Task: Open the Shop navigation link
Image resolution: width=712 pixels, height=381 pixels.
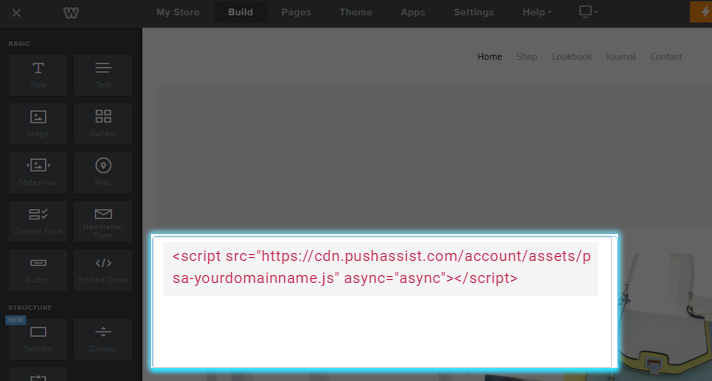Action: coord(527,57)
